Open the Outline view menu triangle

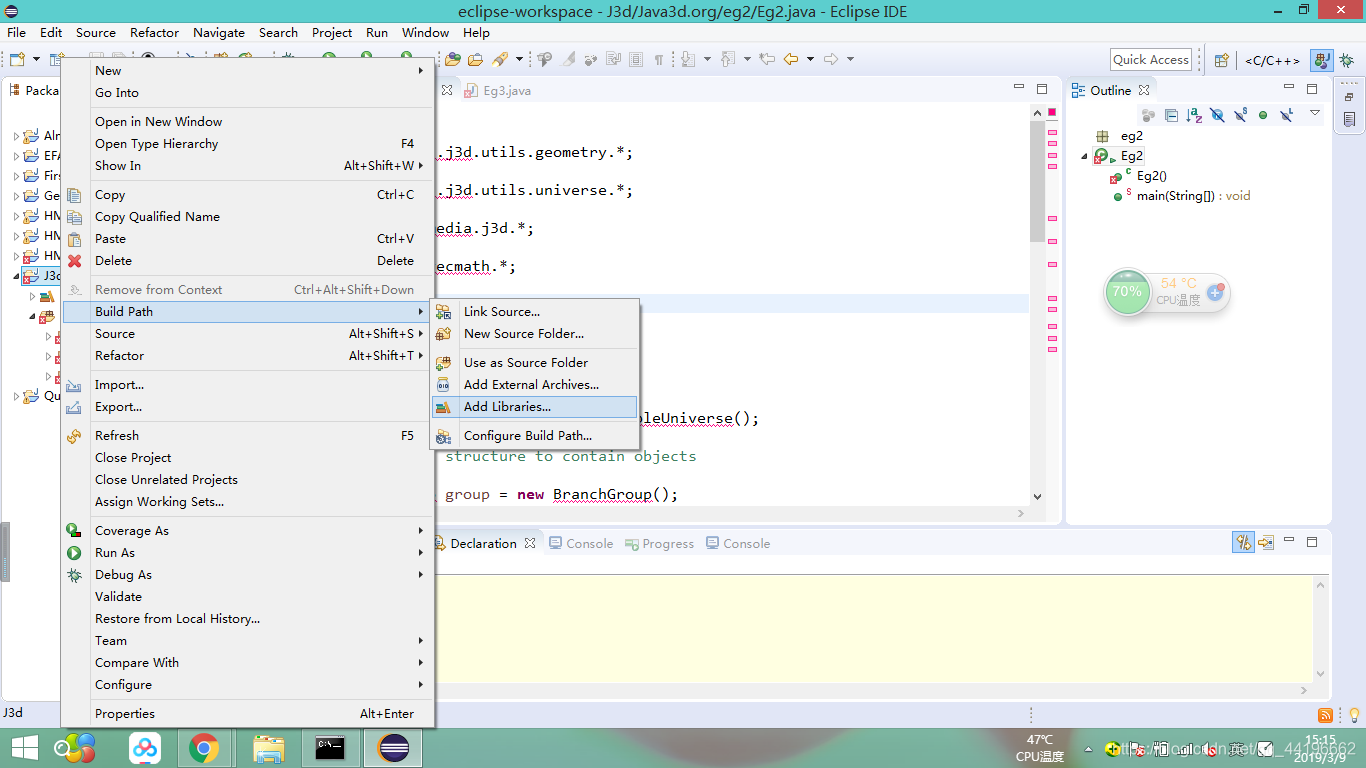click(x=1315, y=113)
